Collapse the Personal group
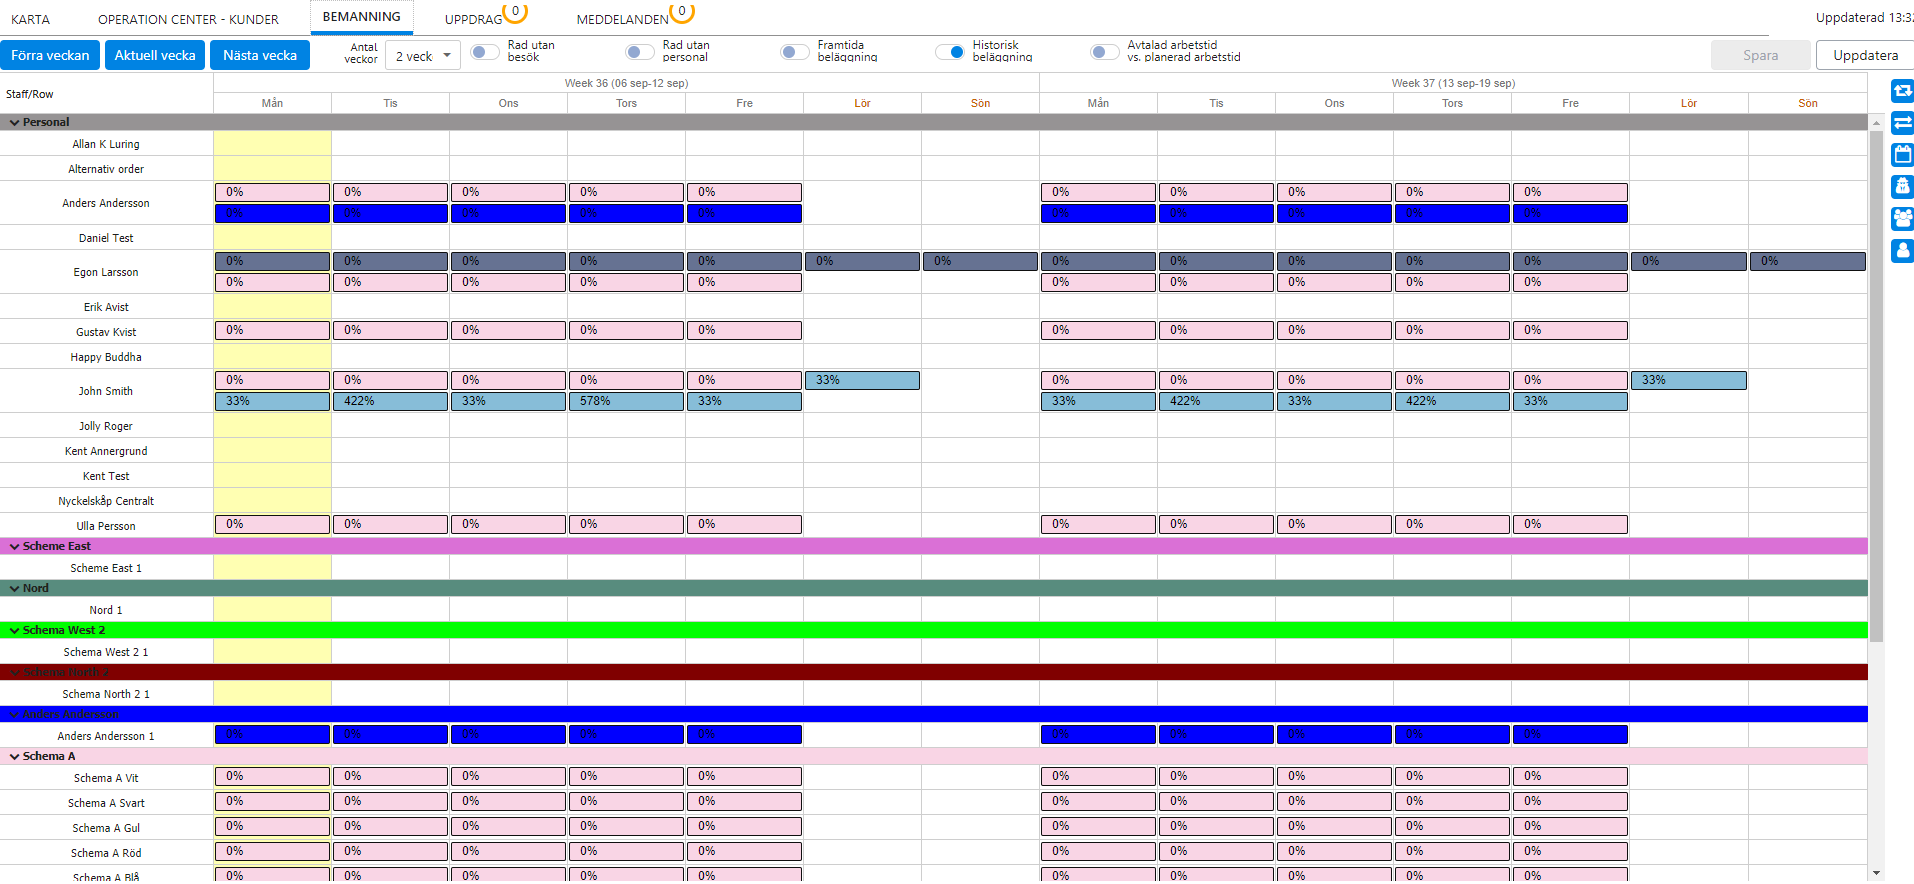The height and width of the screenshot is (884, 1914). (14, 122)
